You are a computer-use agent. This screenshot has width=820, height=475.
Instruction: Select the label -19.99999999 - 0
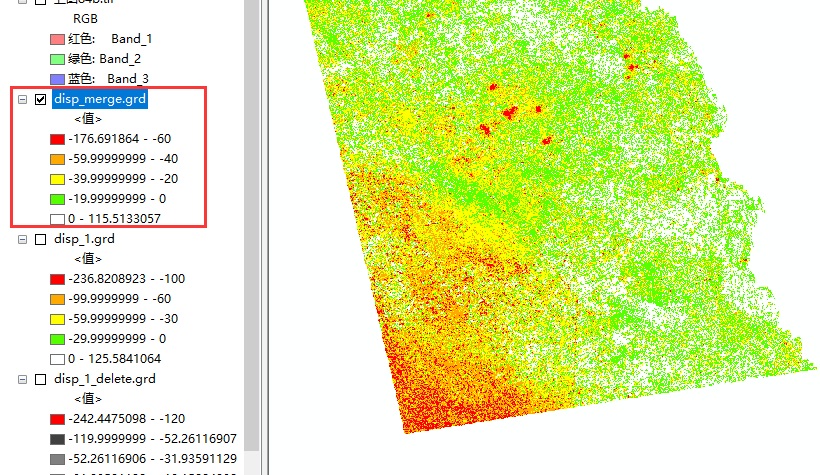(x=117, y=199)
